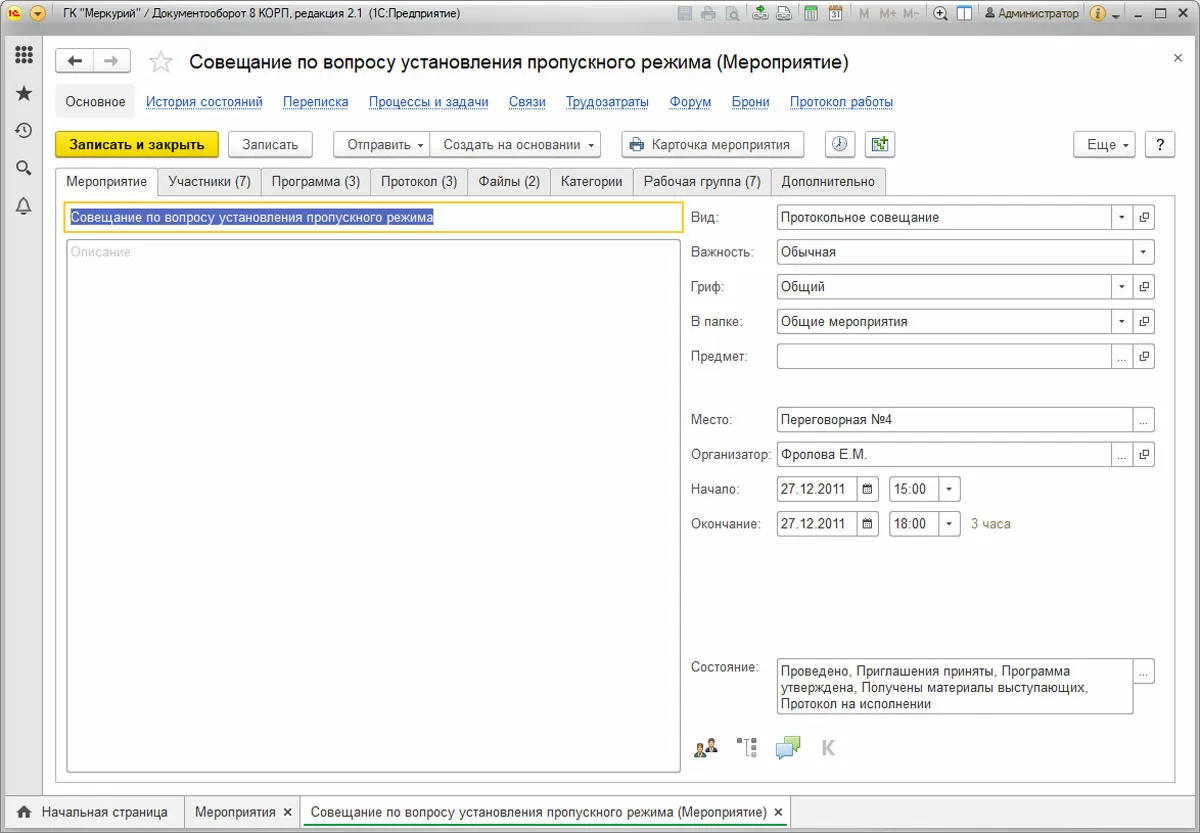Image resolution: width=1200 pixels, height=833 pixels.
Task: Open the discussion chat bubbles icon
Action: [x=788, y=747]
